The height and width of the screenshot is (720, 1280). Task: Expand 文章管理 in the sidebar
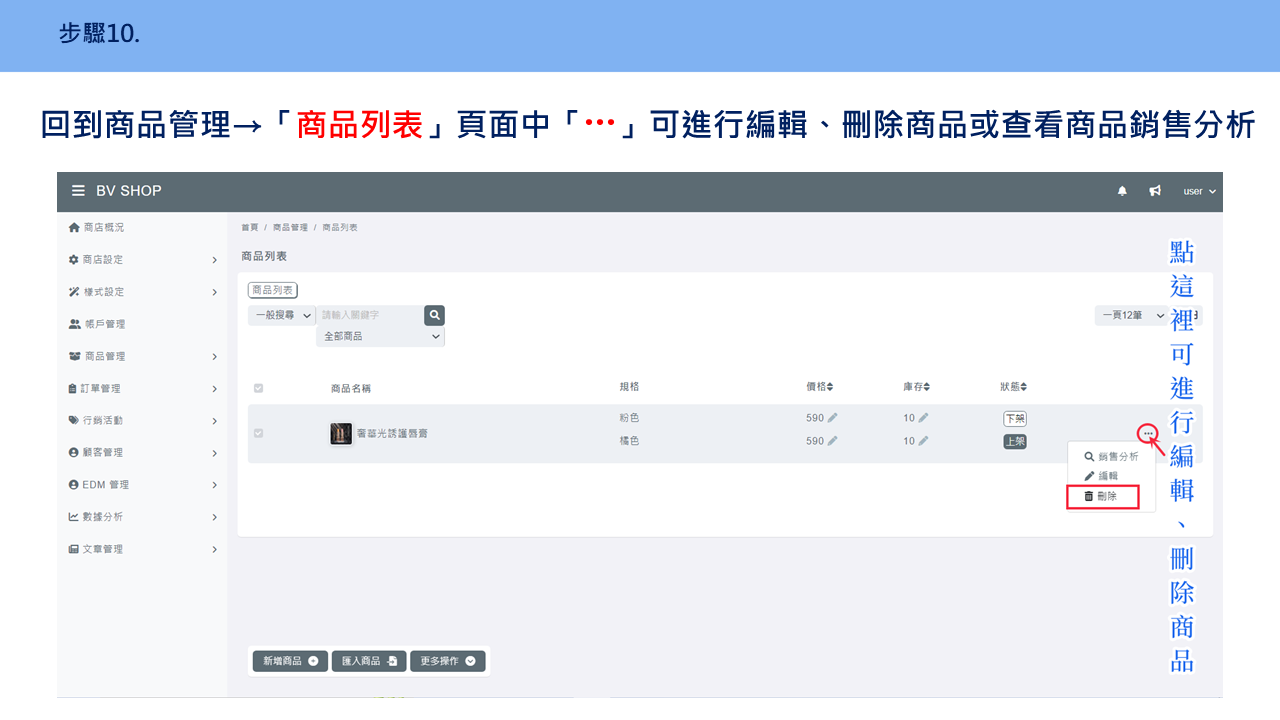coord(142,549)
